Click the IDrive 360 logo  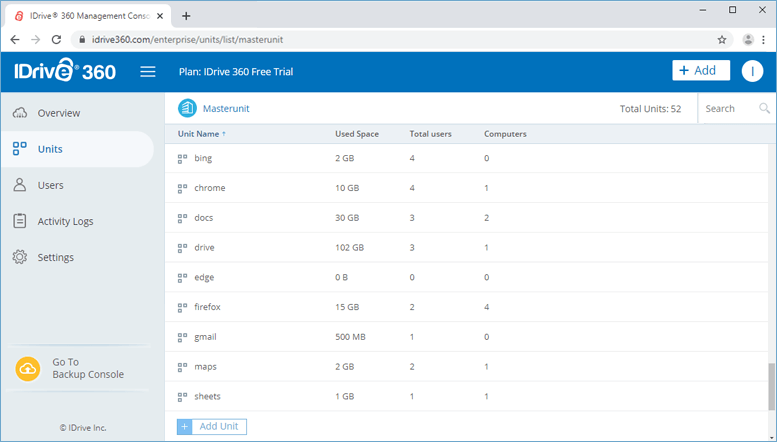[65, 71]
